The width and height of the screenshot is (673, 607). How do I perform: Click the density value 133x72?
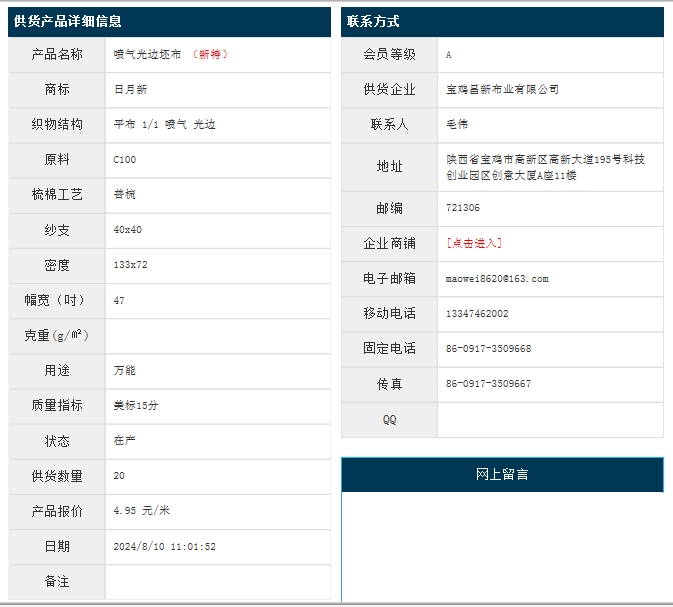tap(131, 265)
